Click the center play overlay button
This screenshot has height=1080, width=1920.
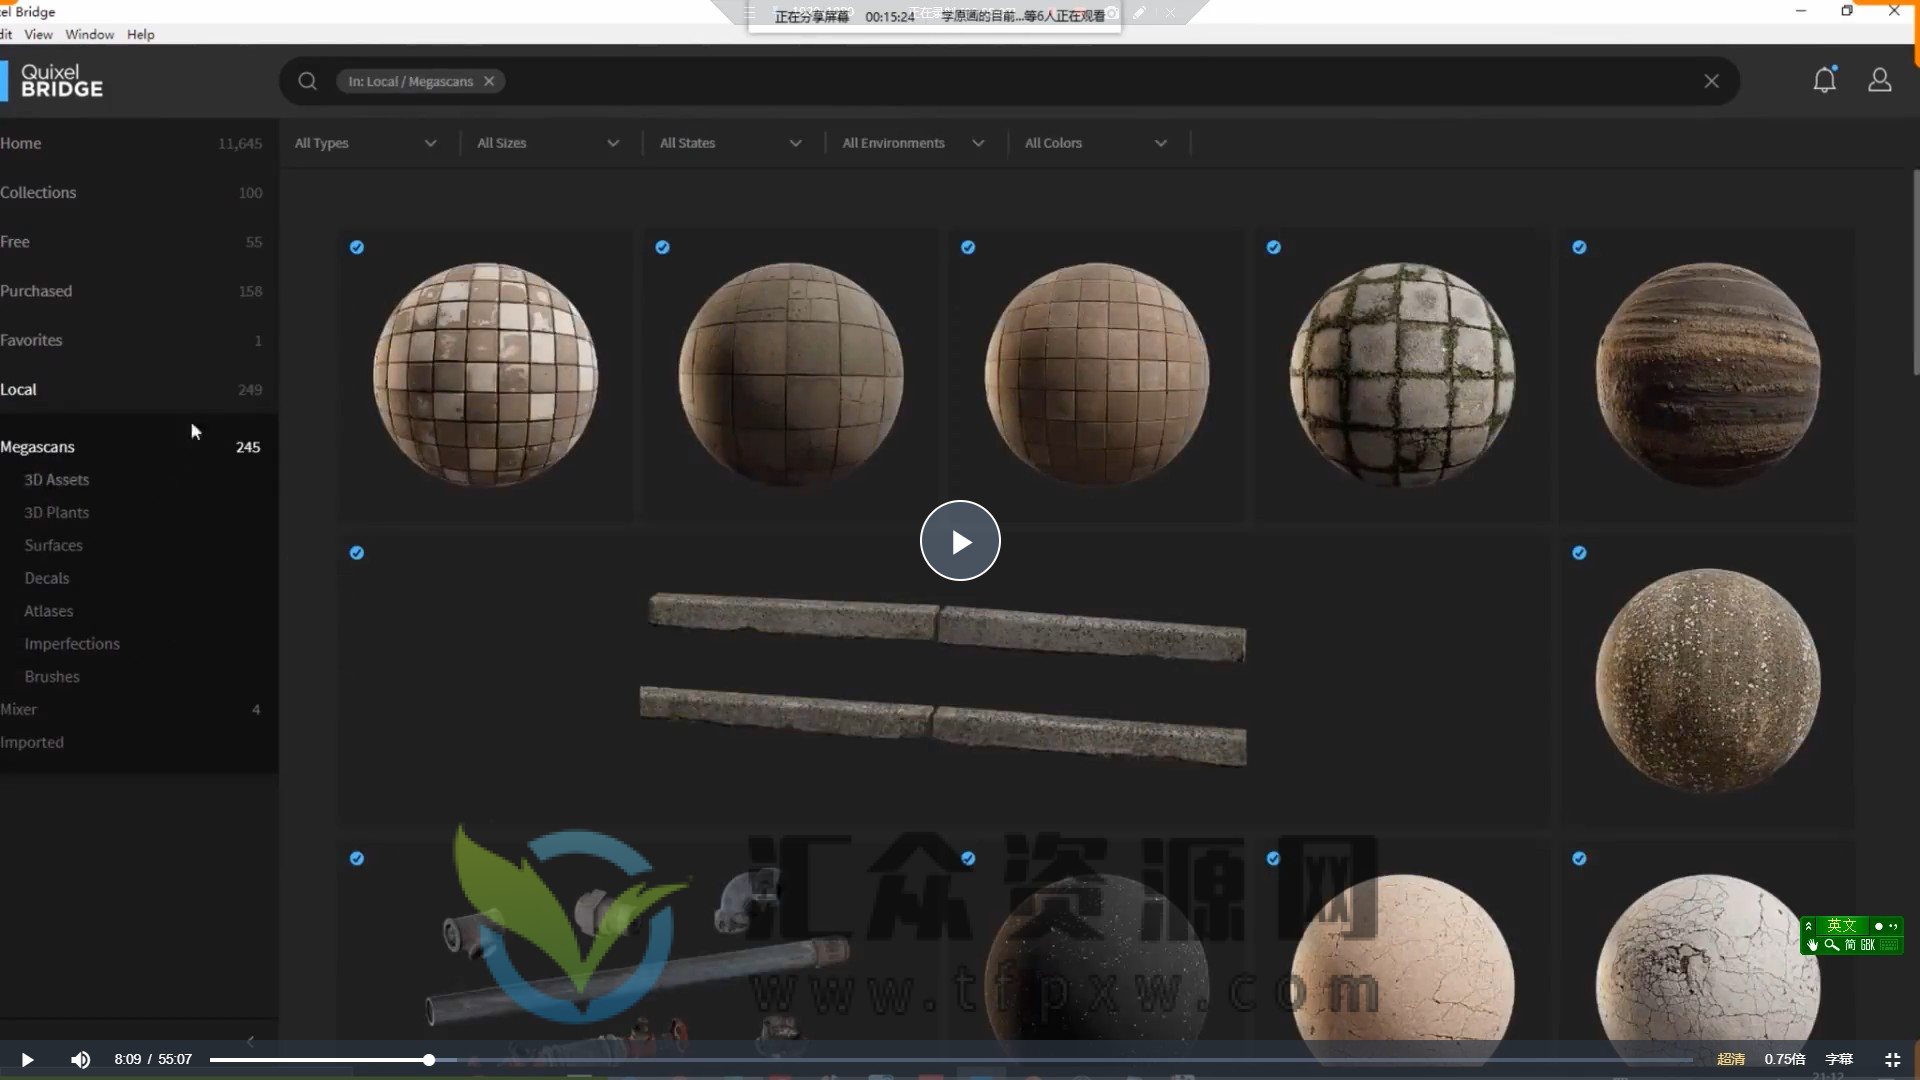959,541
